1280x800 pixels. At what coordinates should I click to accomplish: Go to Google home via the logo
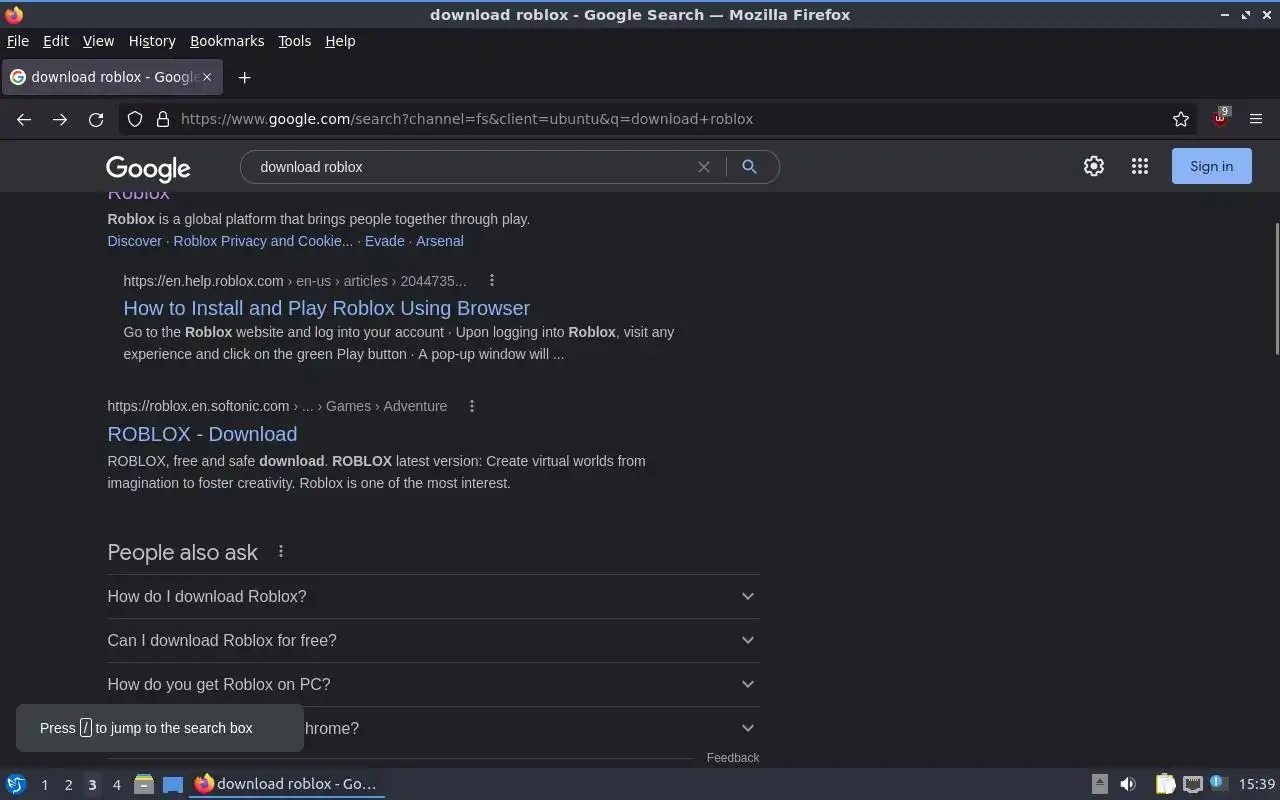tap(148, 168)
